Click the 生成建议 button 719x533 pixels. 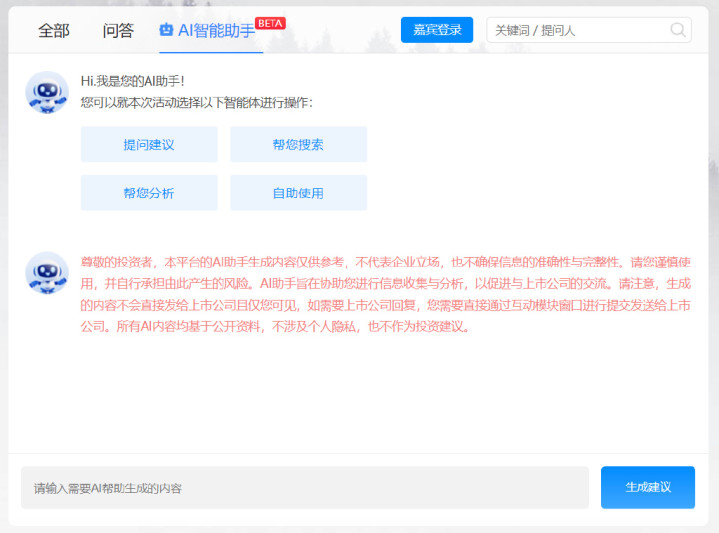648,488
